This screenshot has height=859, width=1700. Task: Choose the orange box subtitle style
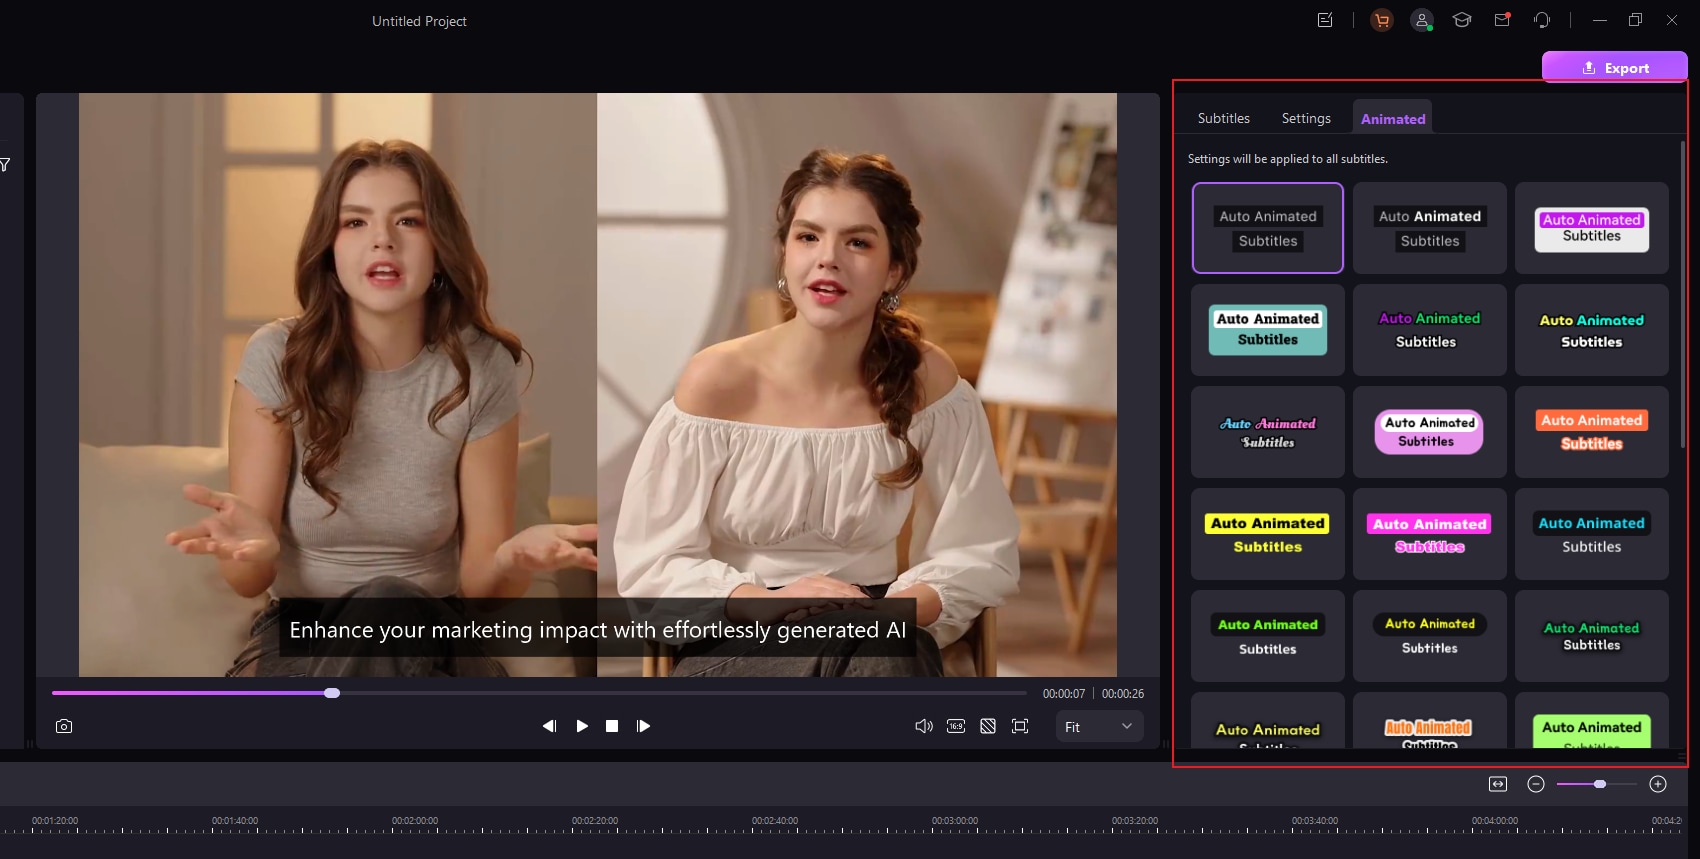pyautogui.click(x=1592, y=432)
